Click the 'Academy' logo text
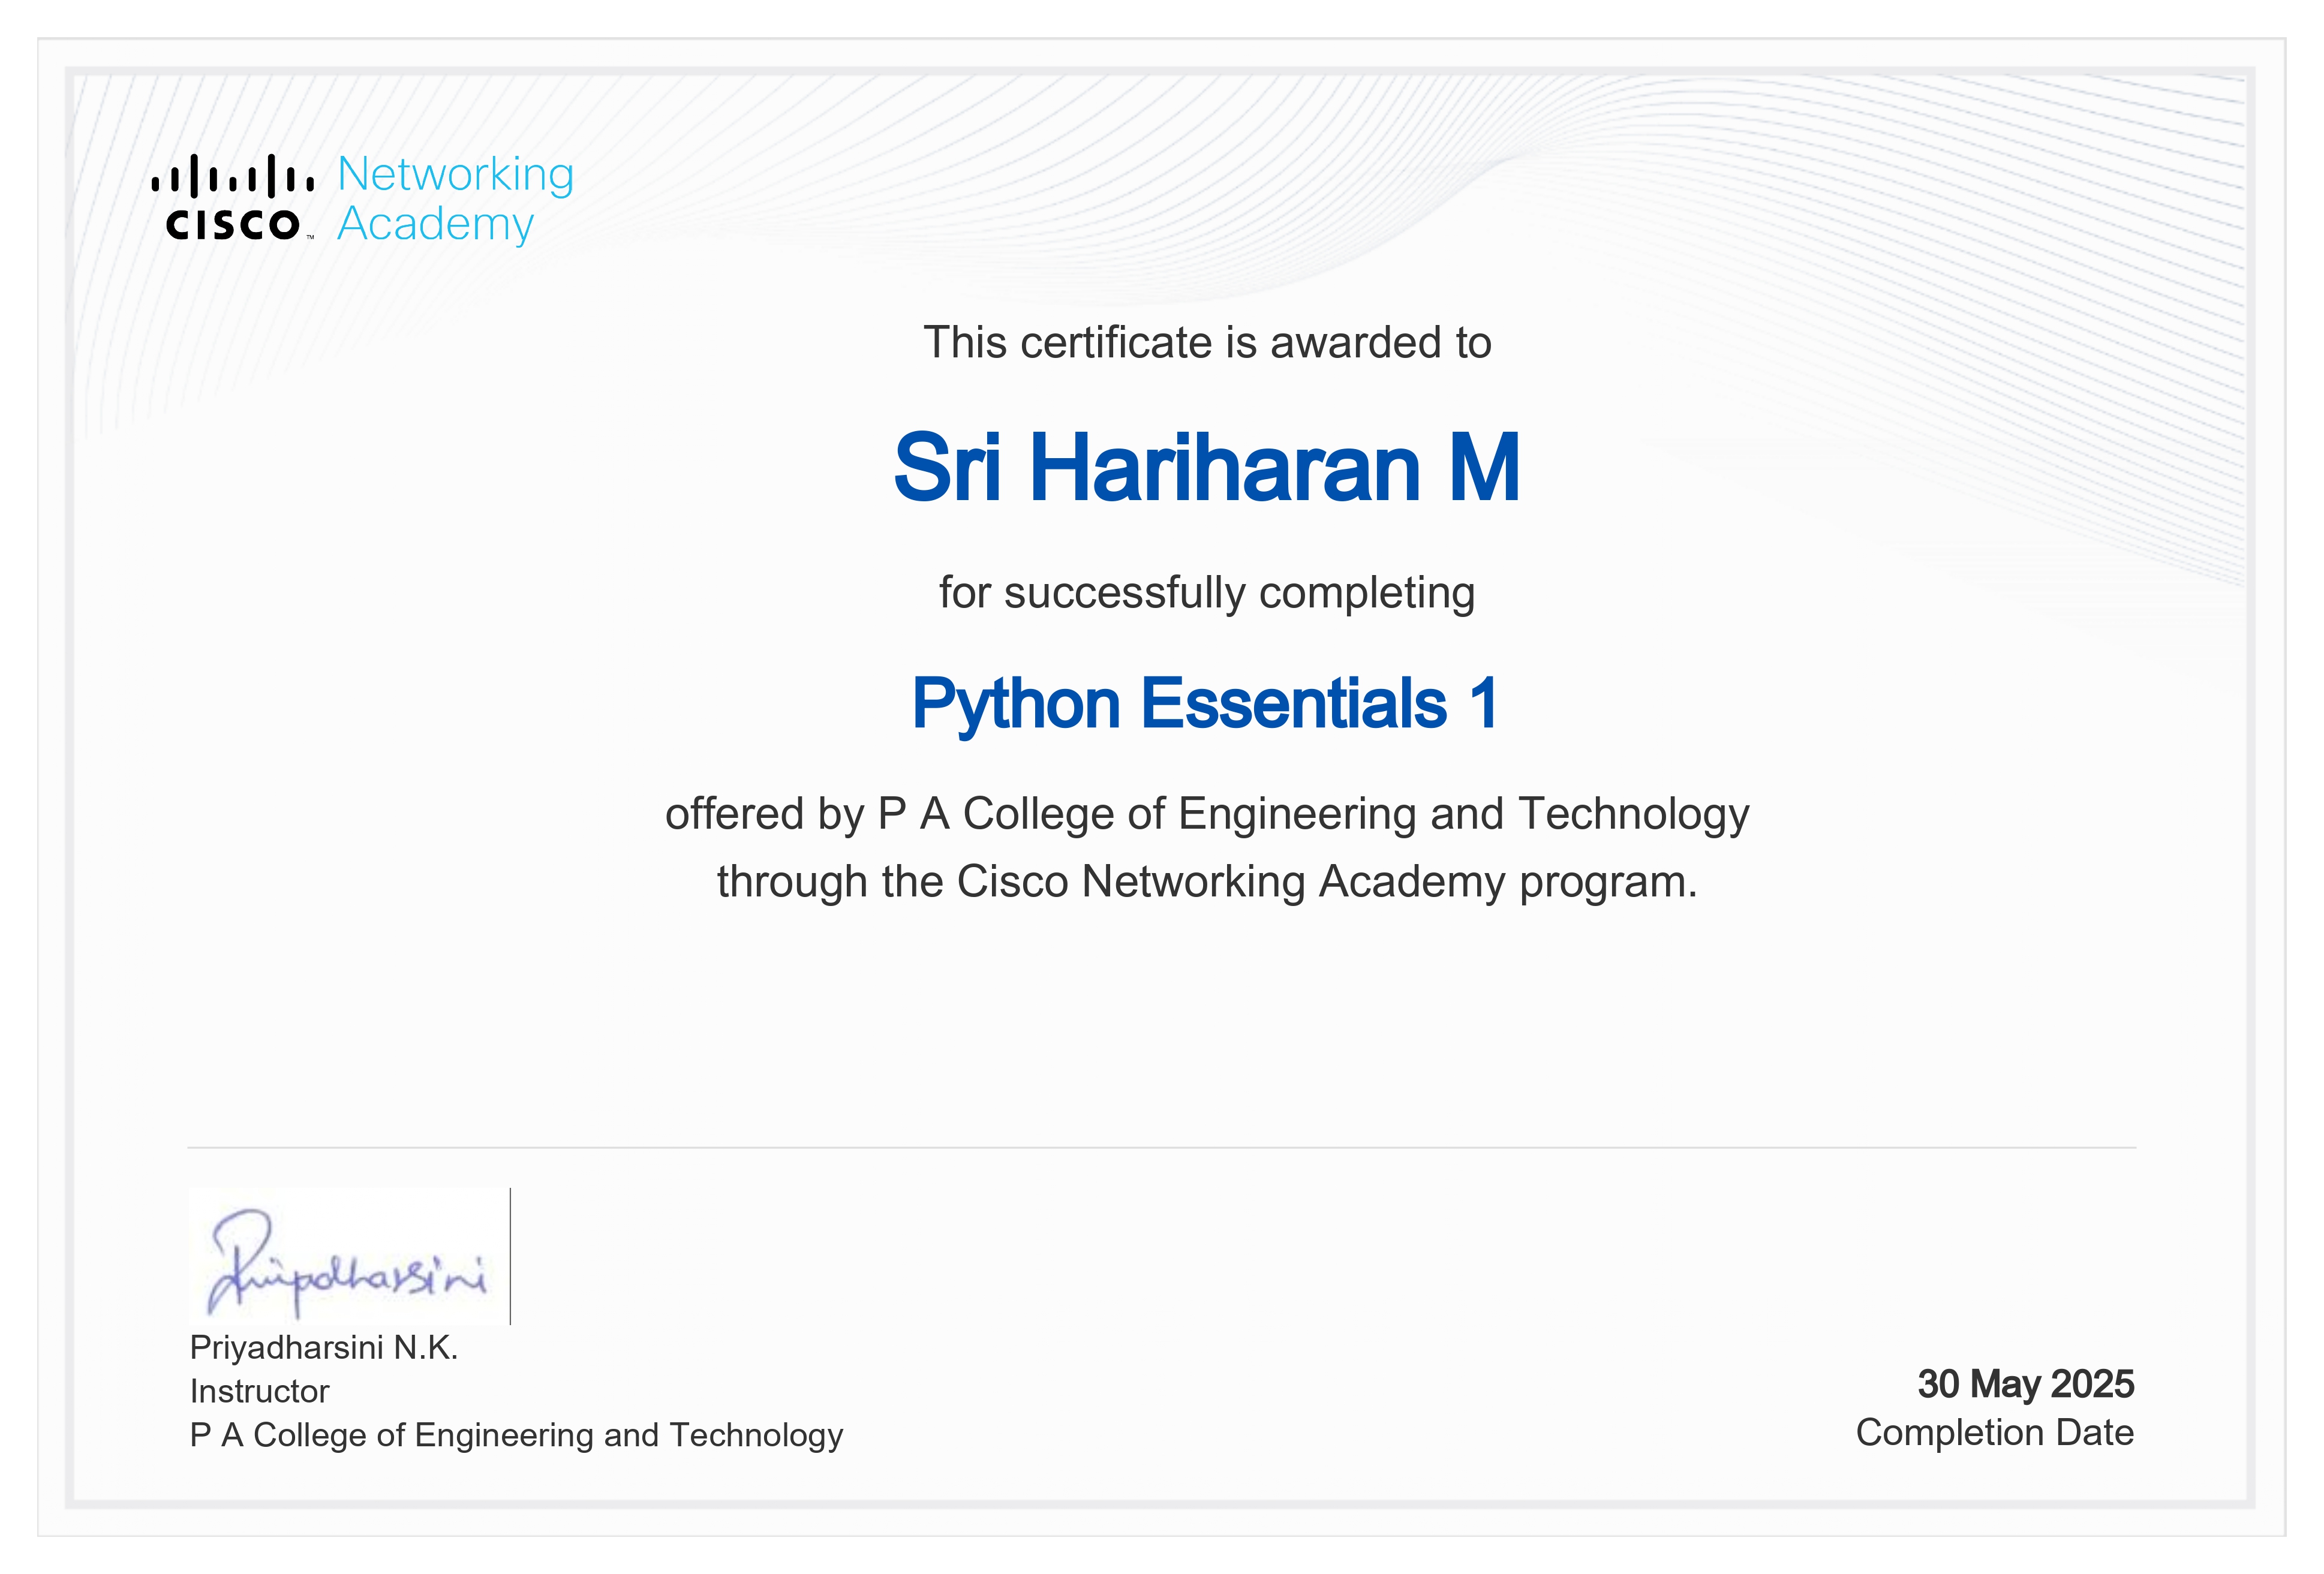Screen dimensions: 2324x1574 pos(435,224)
